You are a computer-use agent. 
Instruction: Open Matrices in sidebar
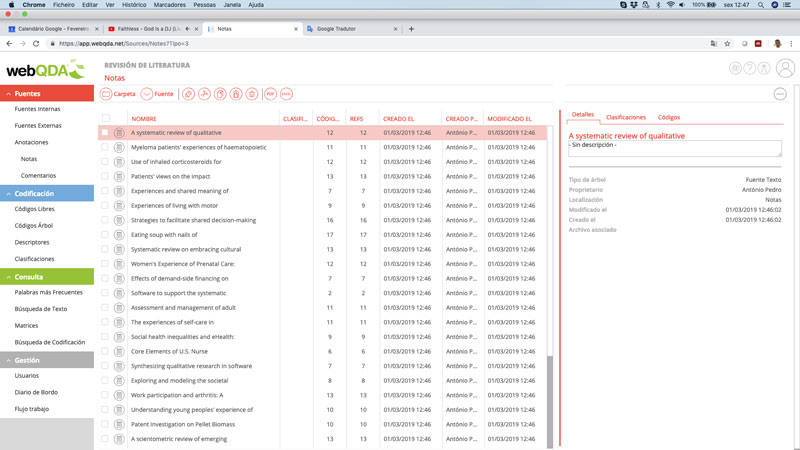pos(26,326)
